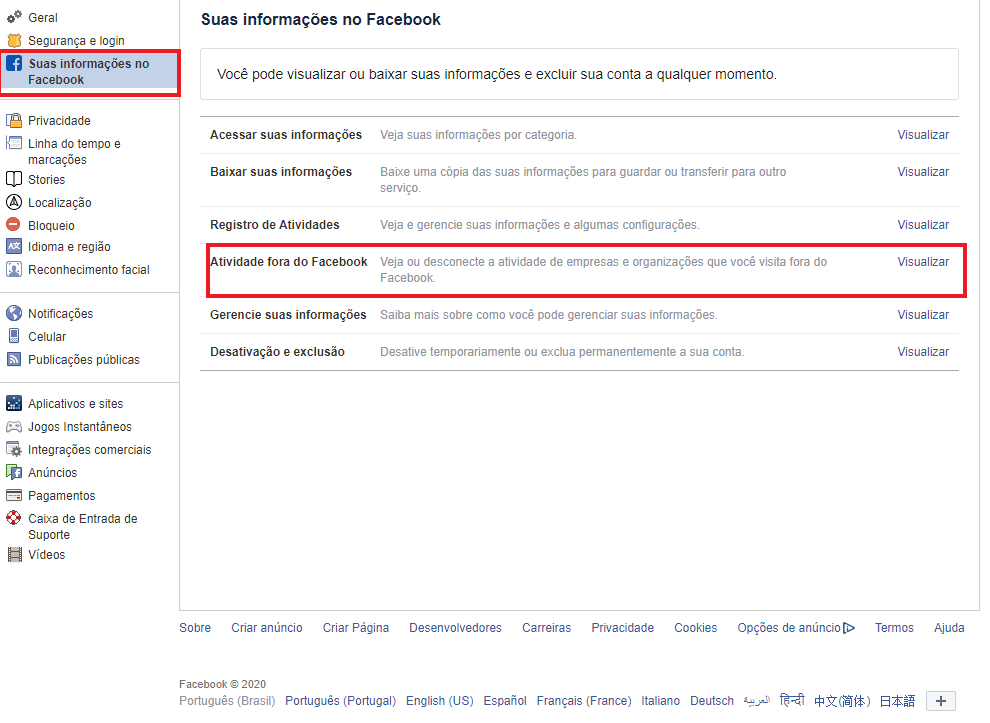990x723 pixels.
Task: Click the Pagamentos card icon
Action: 14,495
